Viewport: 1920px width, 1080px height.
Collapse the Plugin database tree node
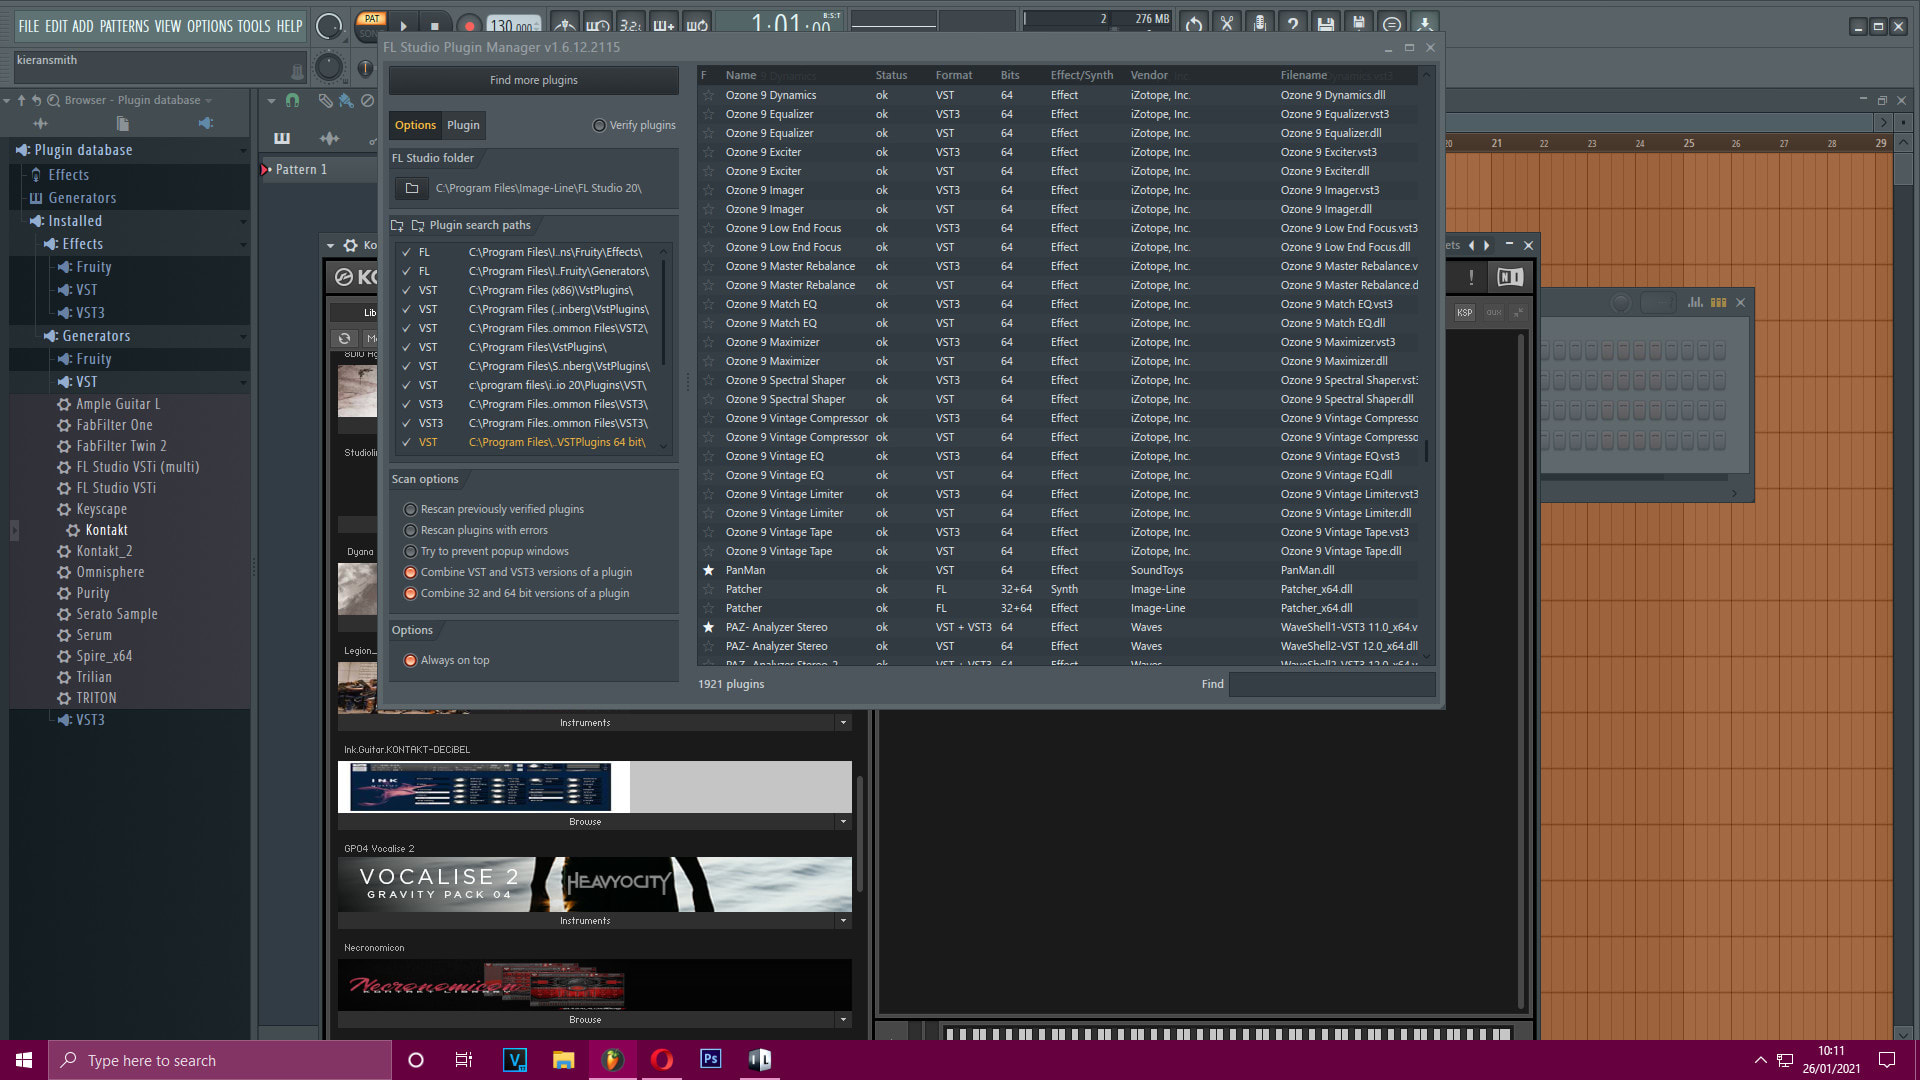pyautogui.click(x=242, y=151)
